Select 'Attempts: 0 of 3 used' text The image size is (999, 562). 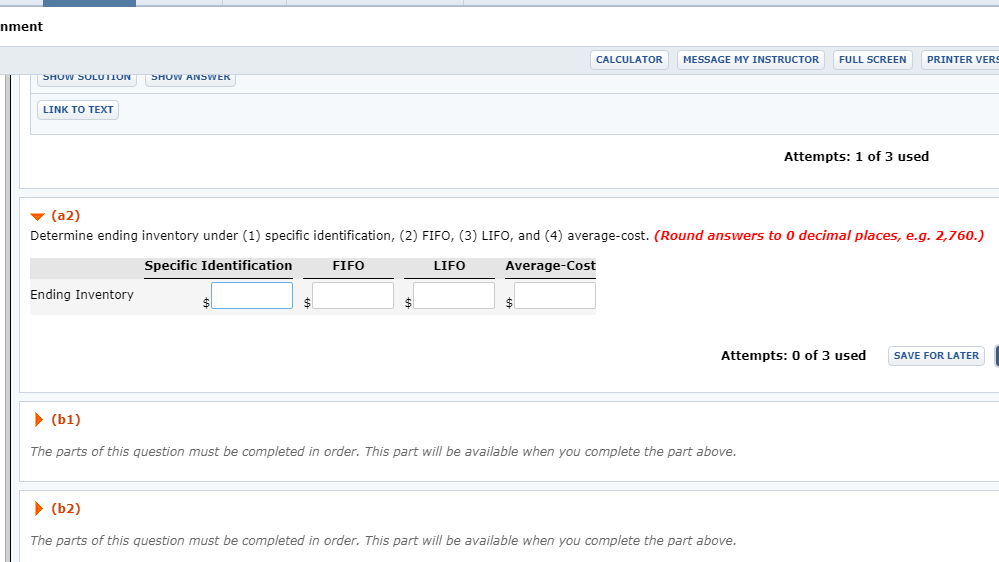[x=793, y=356]
